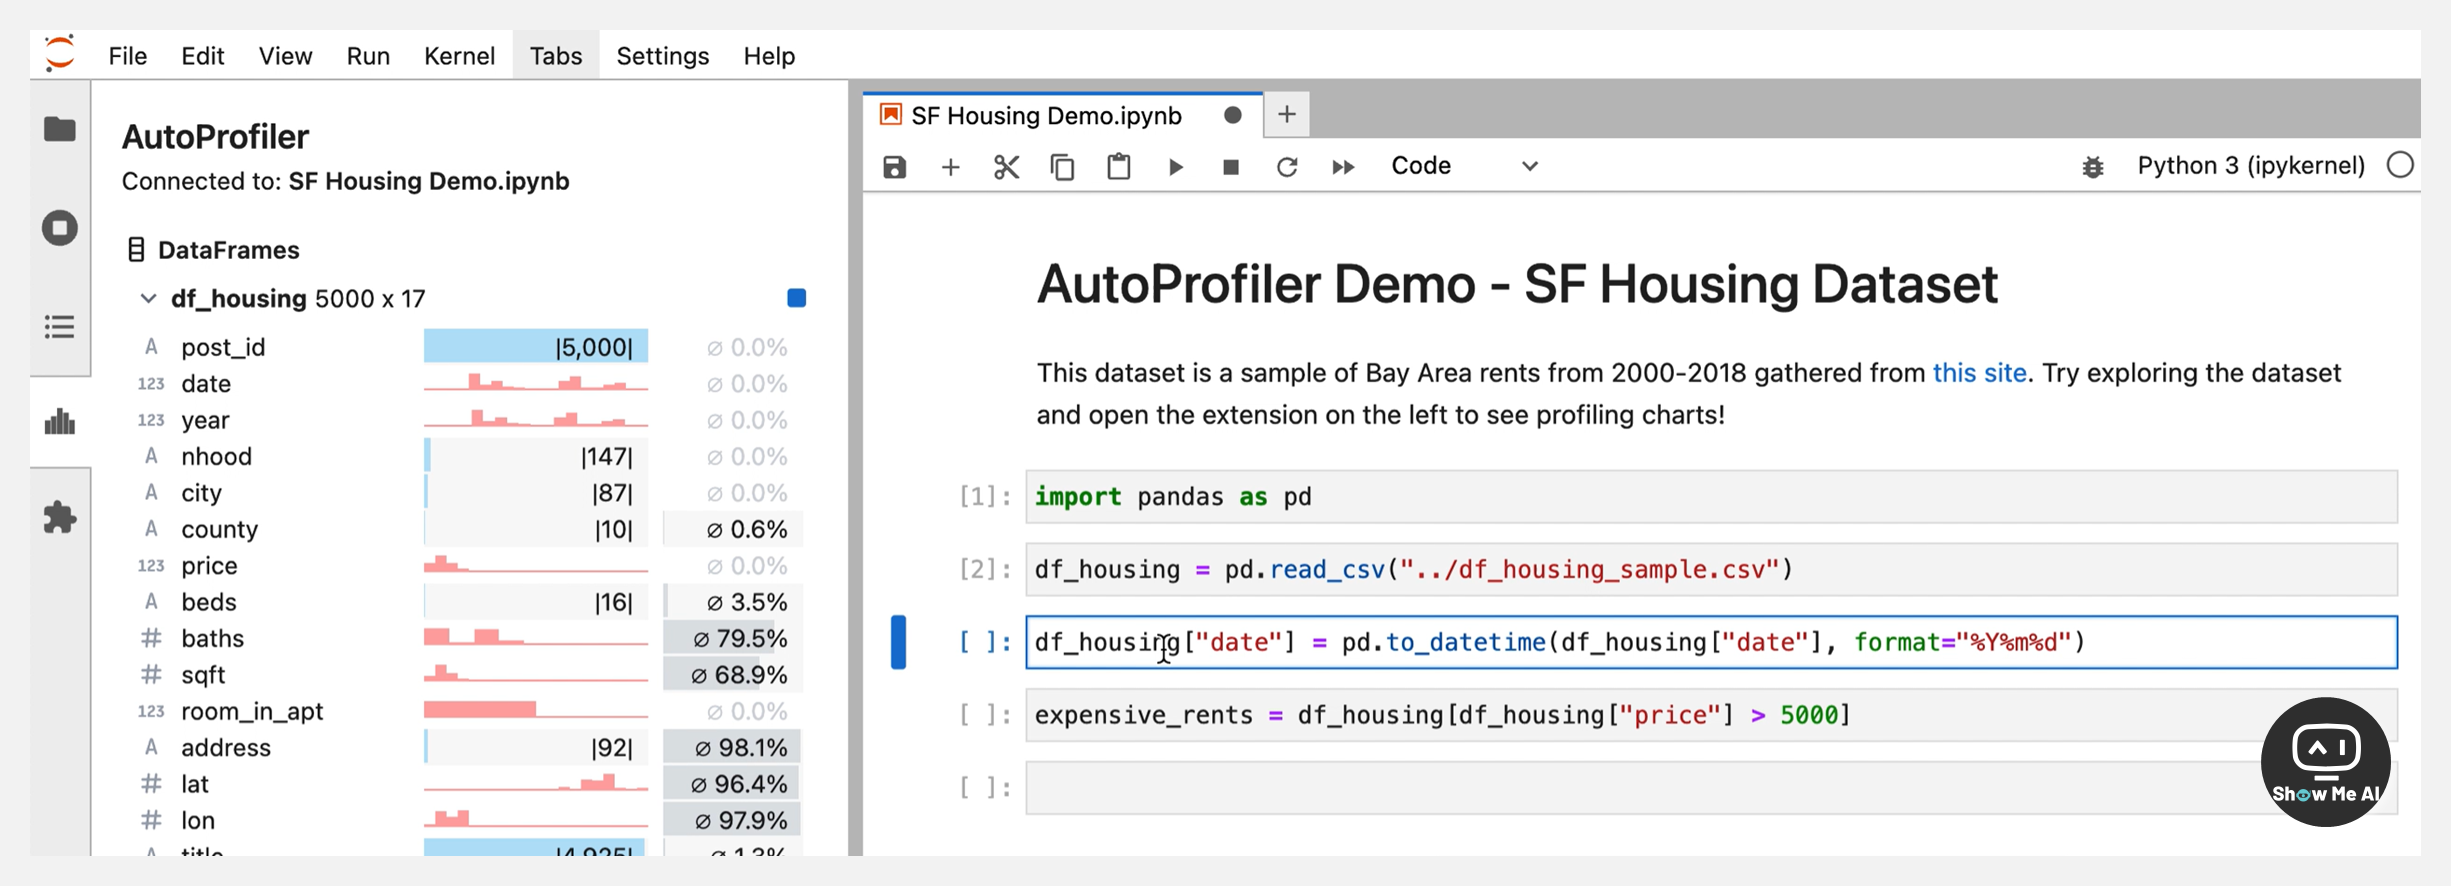Viewport: 2451px width, 886px height.
Task: Expand the address column profile
Action: tap(465, 748)
